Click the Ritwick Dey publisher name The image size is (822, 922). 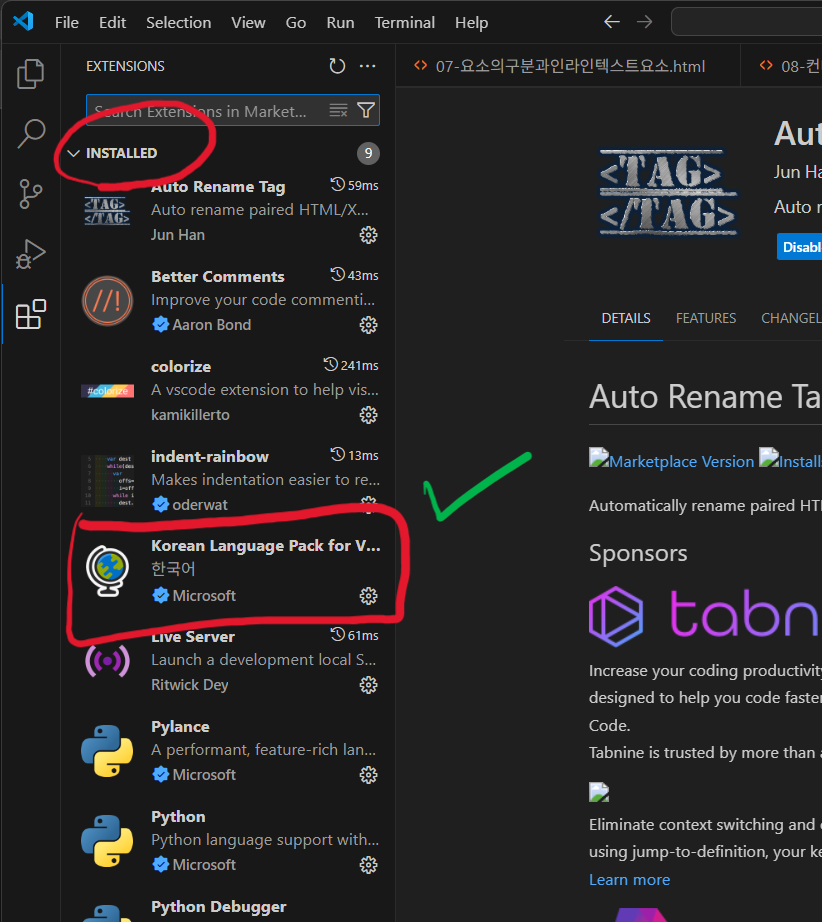189,685
